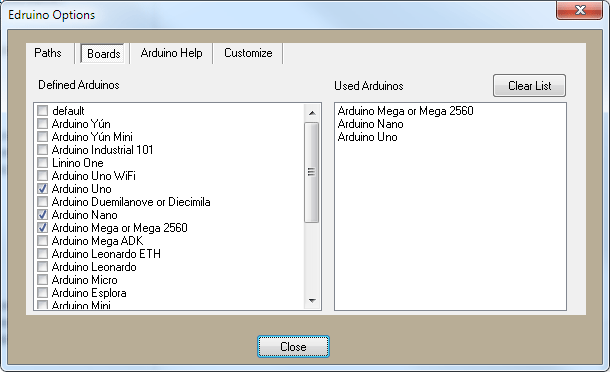Screen dimensions: 610x372
Task: Check the Arduino Yún checkbox
Action: tap(42, 124)
